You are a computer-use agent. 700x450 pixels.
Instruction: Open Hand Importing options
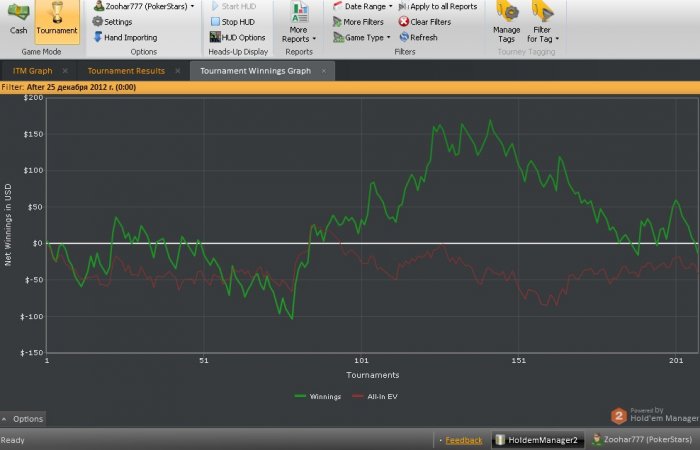[125, 38]
